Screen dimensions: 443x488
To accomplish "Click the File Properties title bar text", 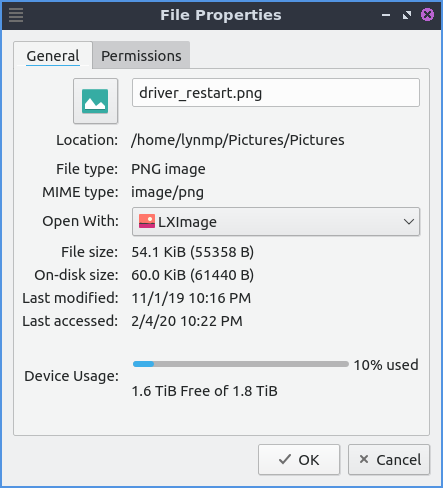I will 221,15.
